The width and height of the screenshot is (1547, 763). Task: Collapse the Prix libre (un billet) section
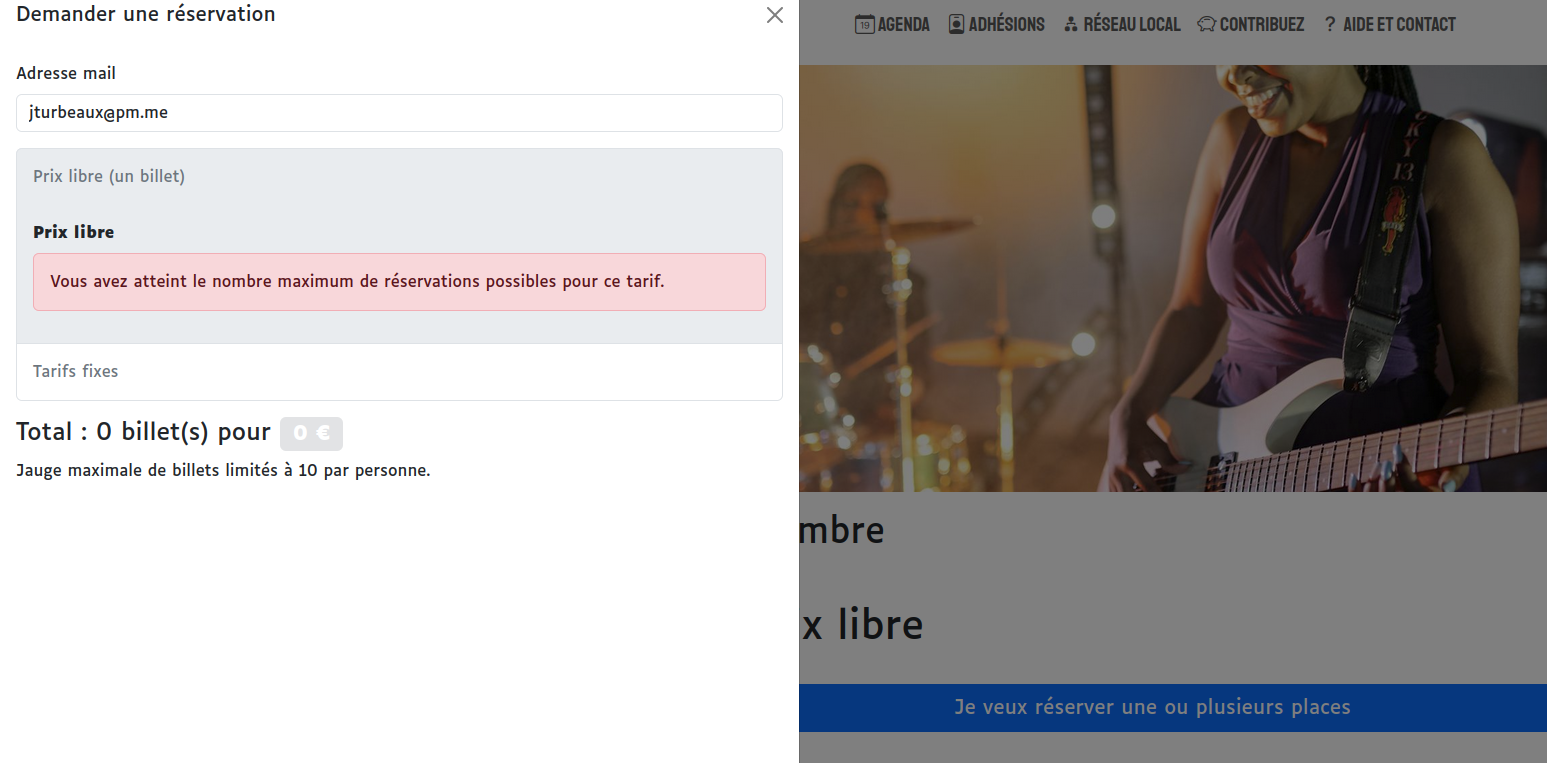point(399,176)
